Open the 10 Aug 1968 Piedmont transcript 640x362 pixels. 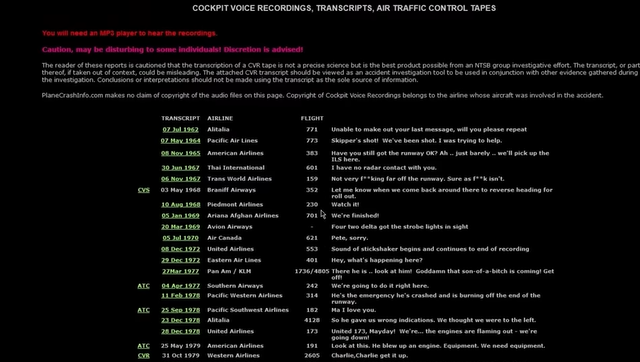(x=180, y=204)
